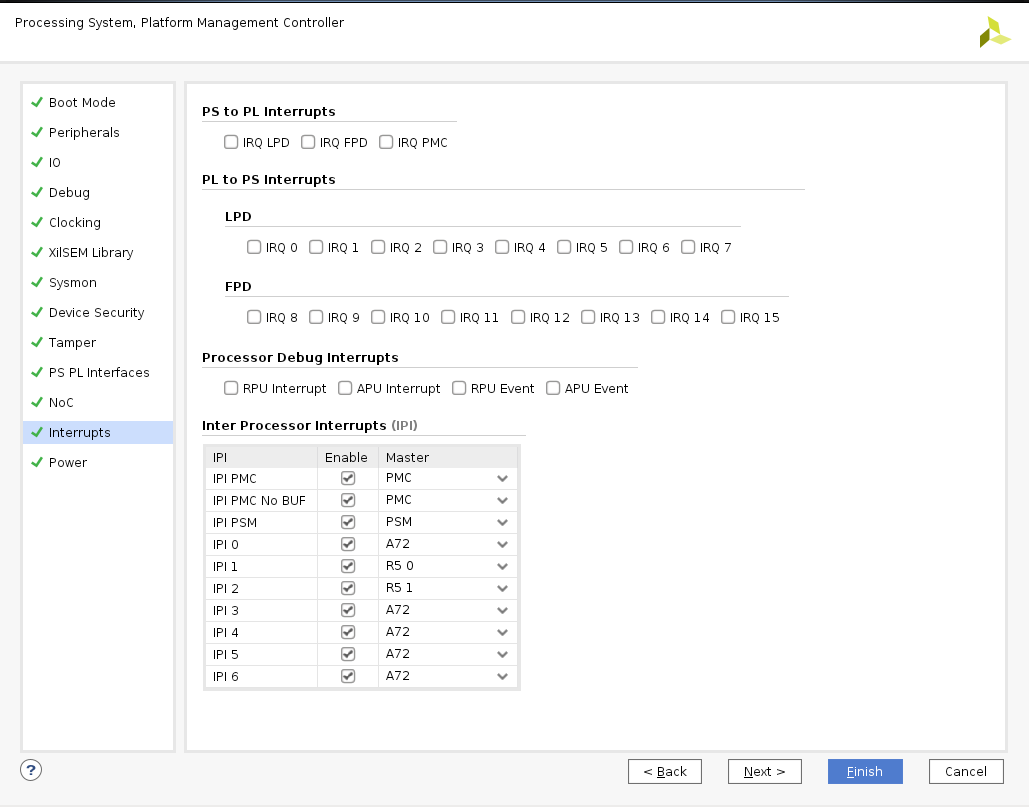Expand the IPI 1 master dropdown
This screenshot has height=807, width=1029.
[502, 567]
